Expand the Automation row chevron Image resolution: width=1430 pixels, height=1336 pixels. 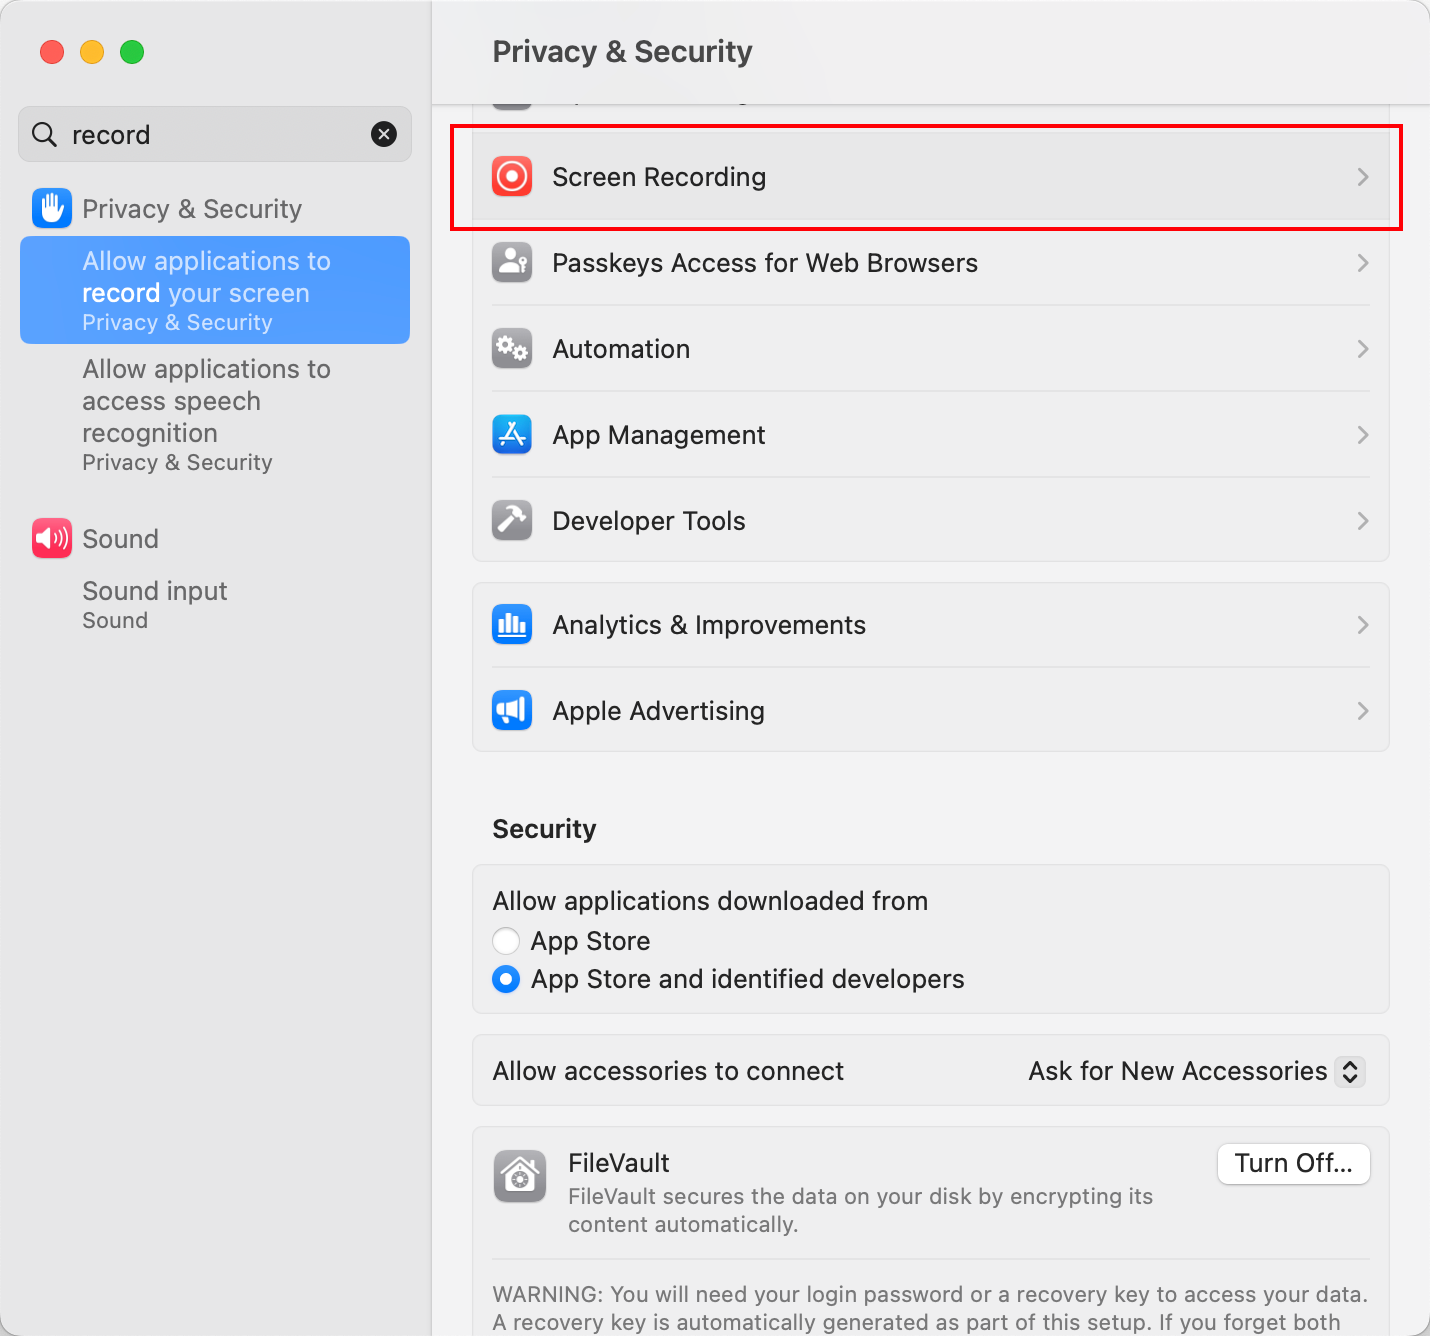tap(1362, 349)
